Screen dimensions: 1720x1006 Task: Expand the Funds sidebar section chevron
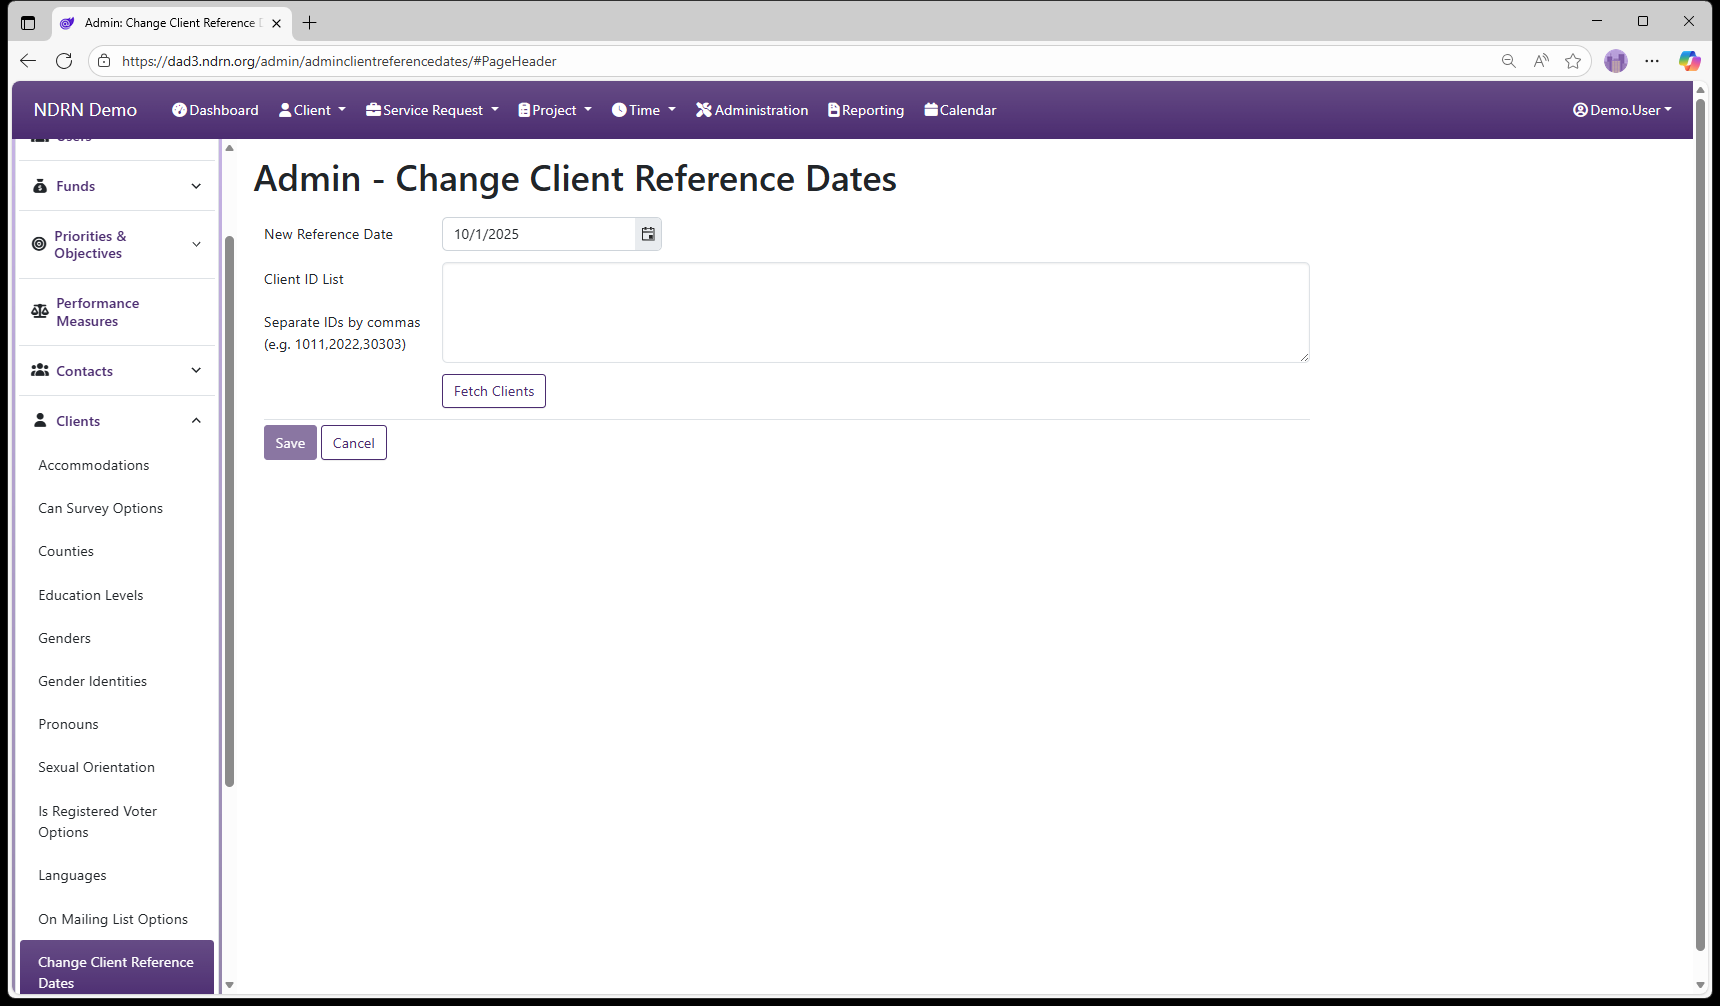click(196, 186)
